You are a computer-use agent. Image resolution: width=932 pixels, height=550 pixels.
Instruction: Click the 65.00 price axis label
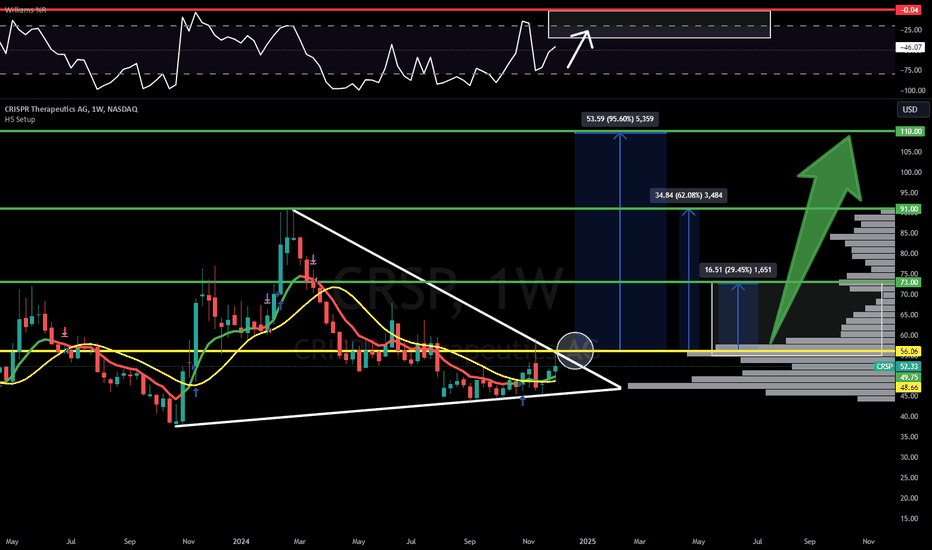pyautogui.click(x=911, y=315)
